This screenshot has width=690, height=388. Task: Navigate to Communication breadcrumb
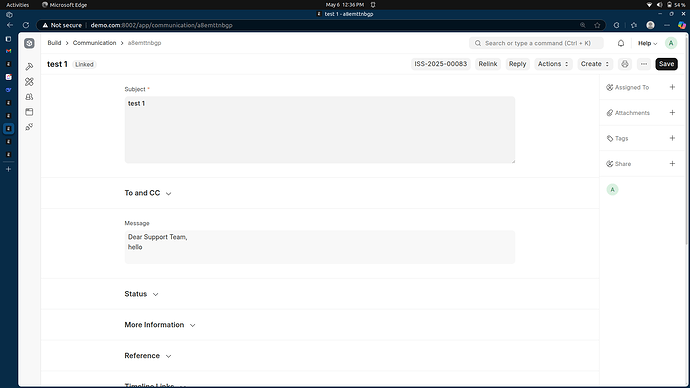(x=94, y=43)
